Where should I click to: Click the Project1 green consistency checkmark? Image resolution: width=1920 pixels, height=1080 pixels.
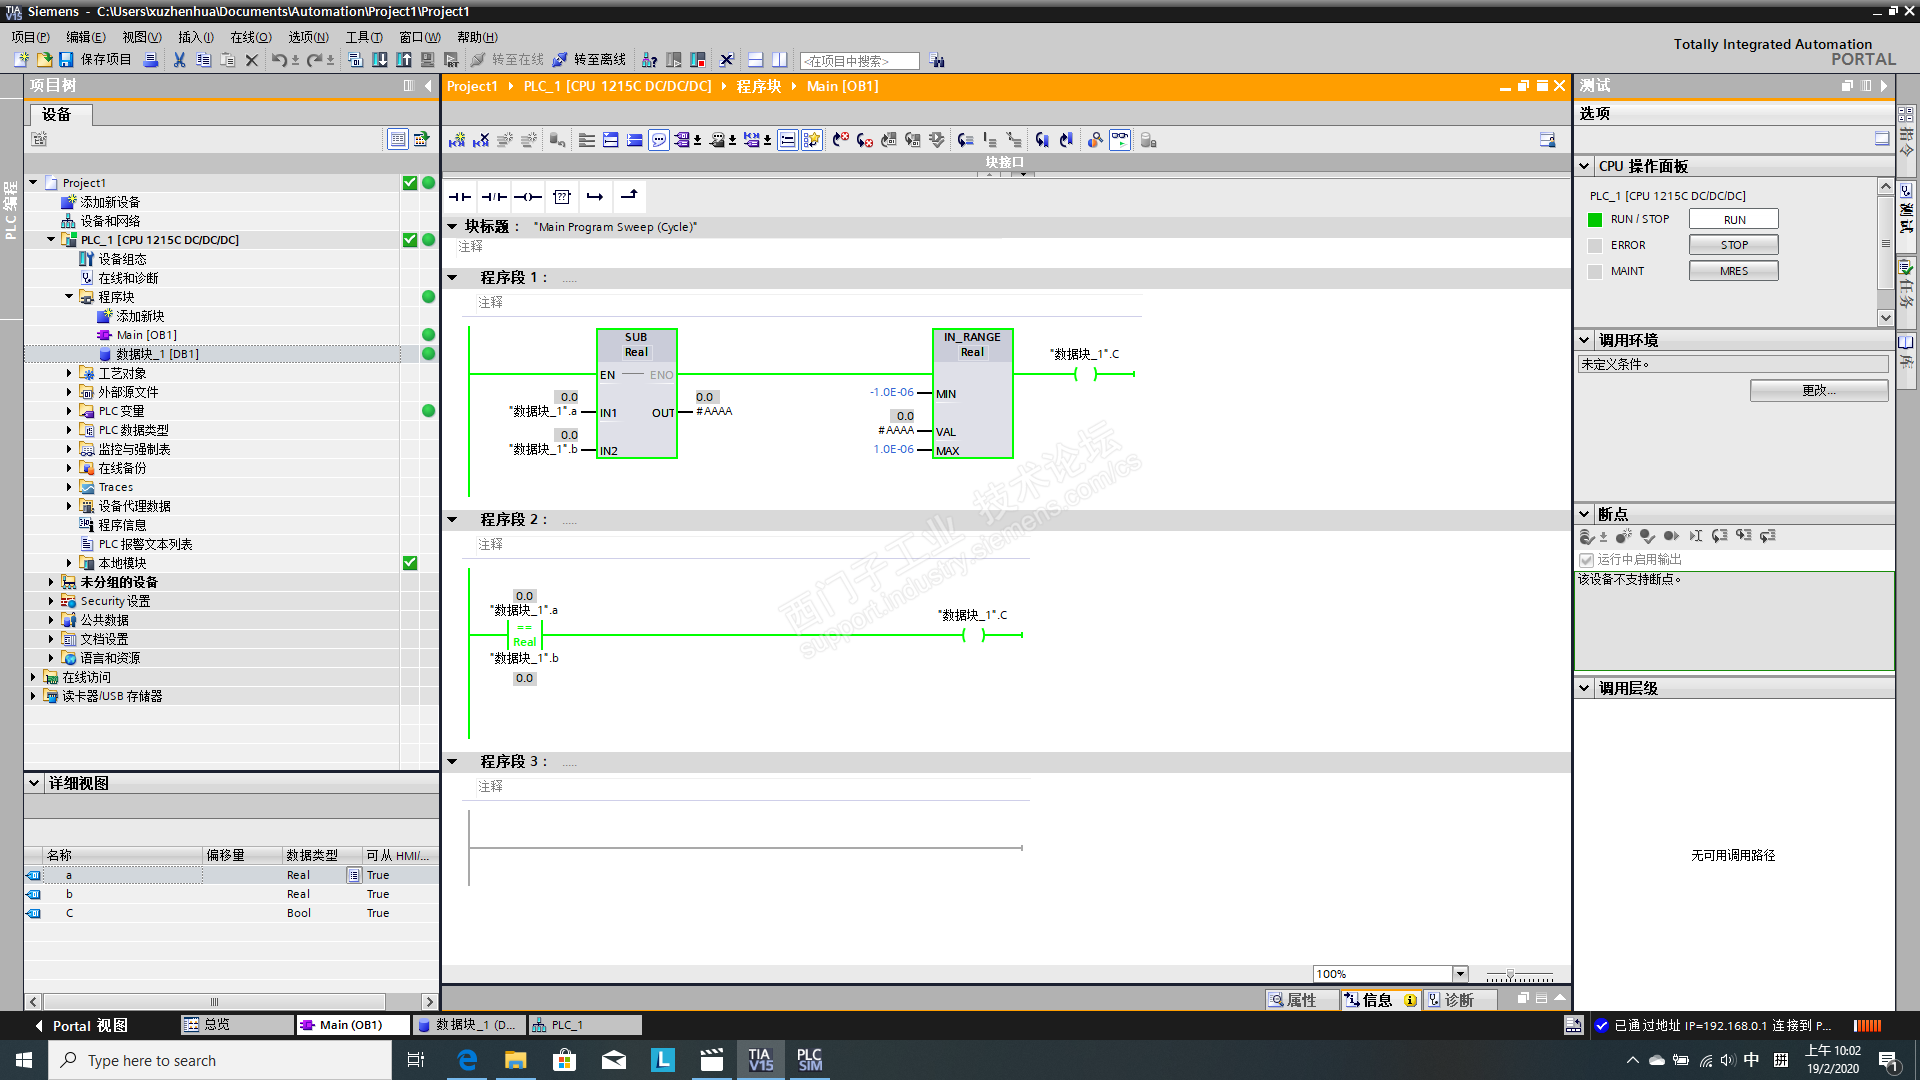coord(410,183)
